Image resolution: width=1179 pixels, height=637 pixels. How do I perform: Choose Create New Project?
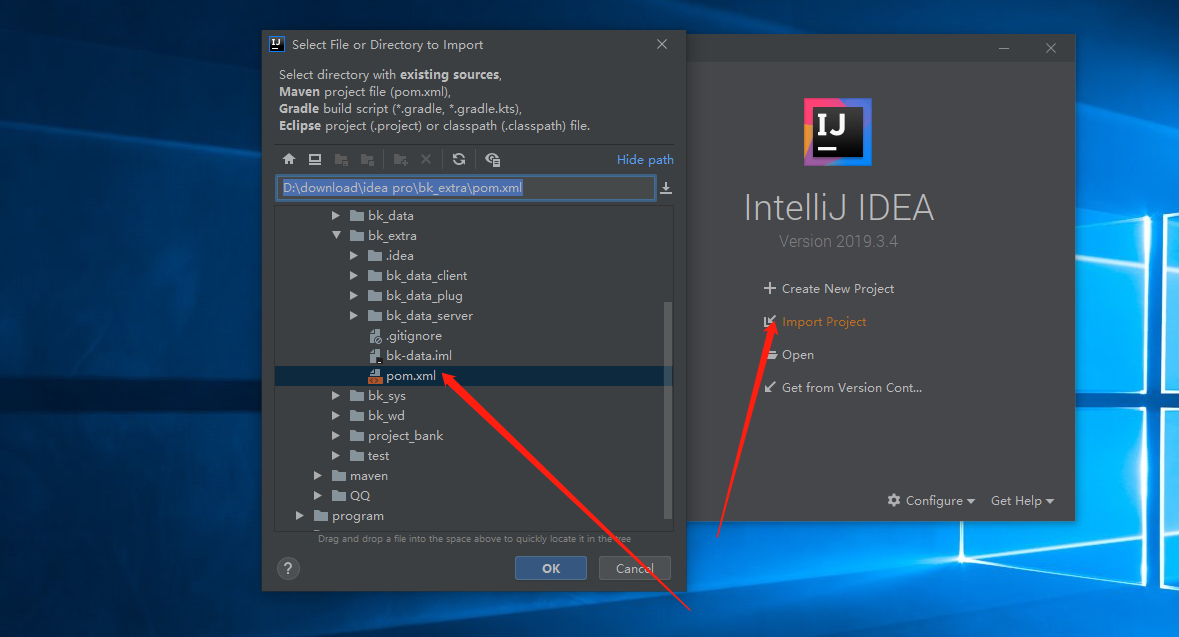click(x=838, y=289)
